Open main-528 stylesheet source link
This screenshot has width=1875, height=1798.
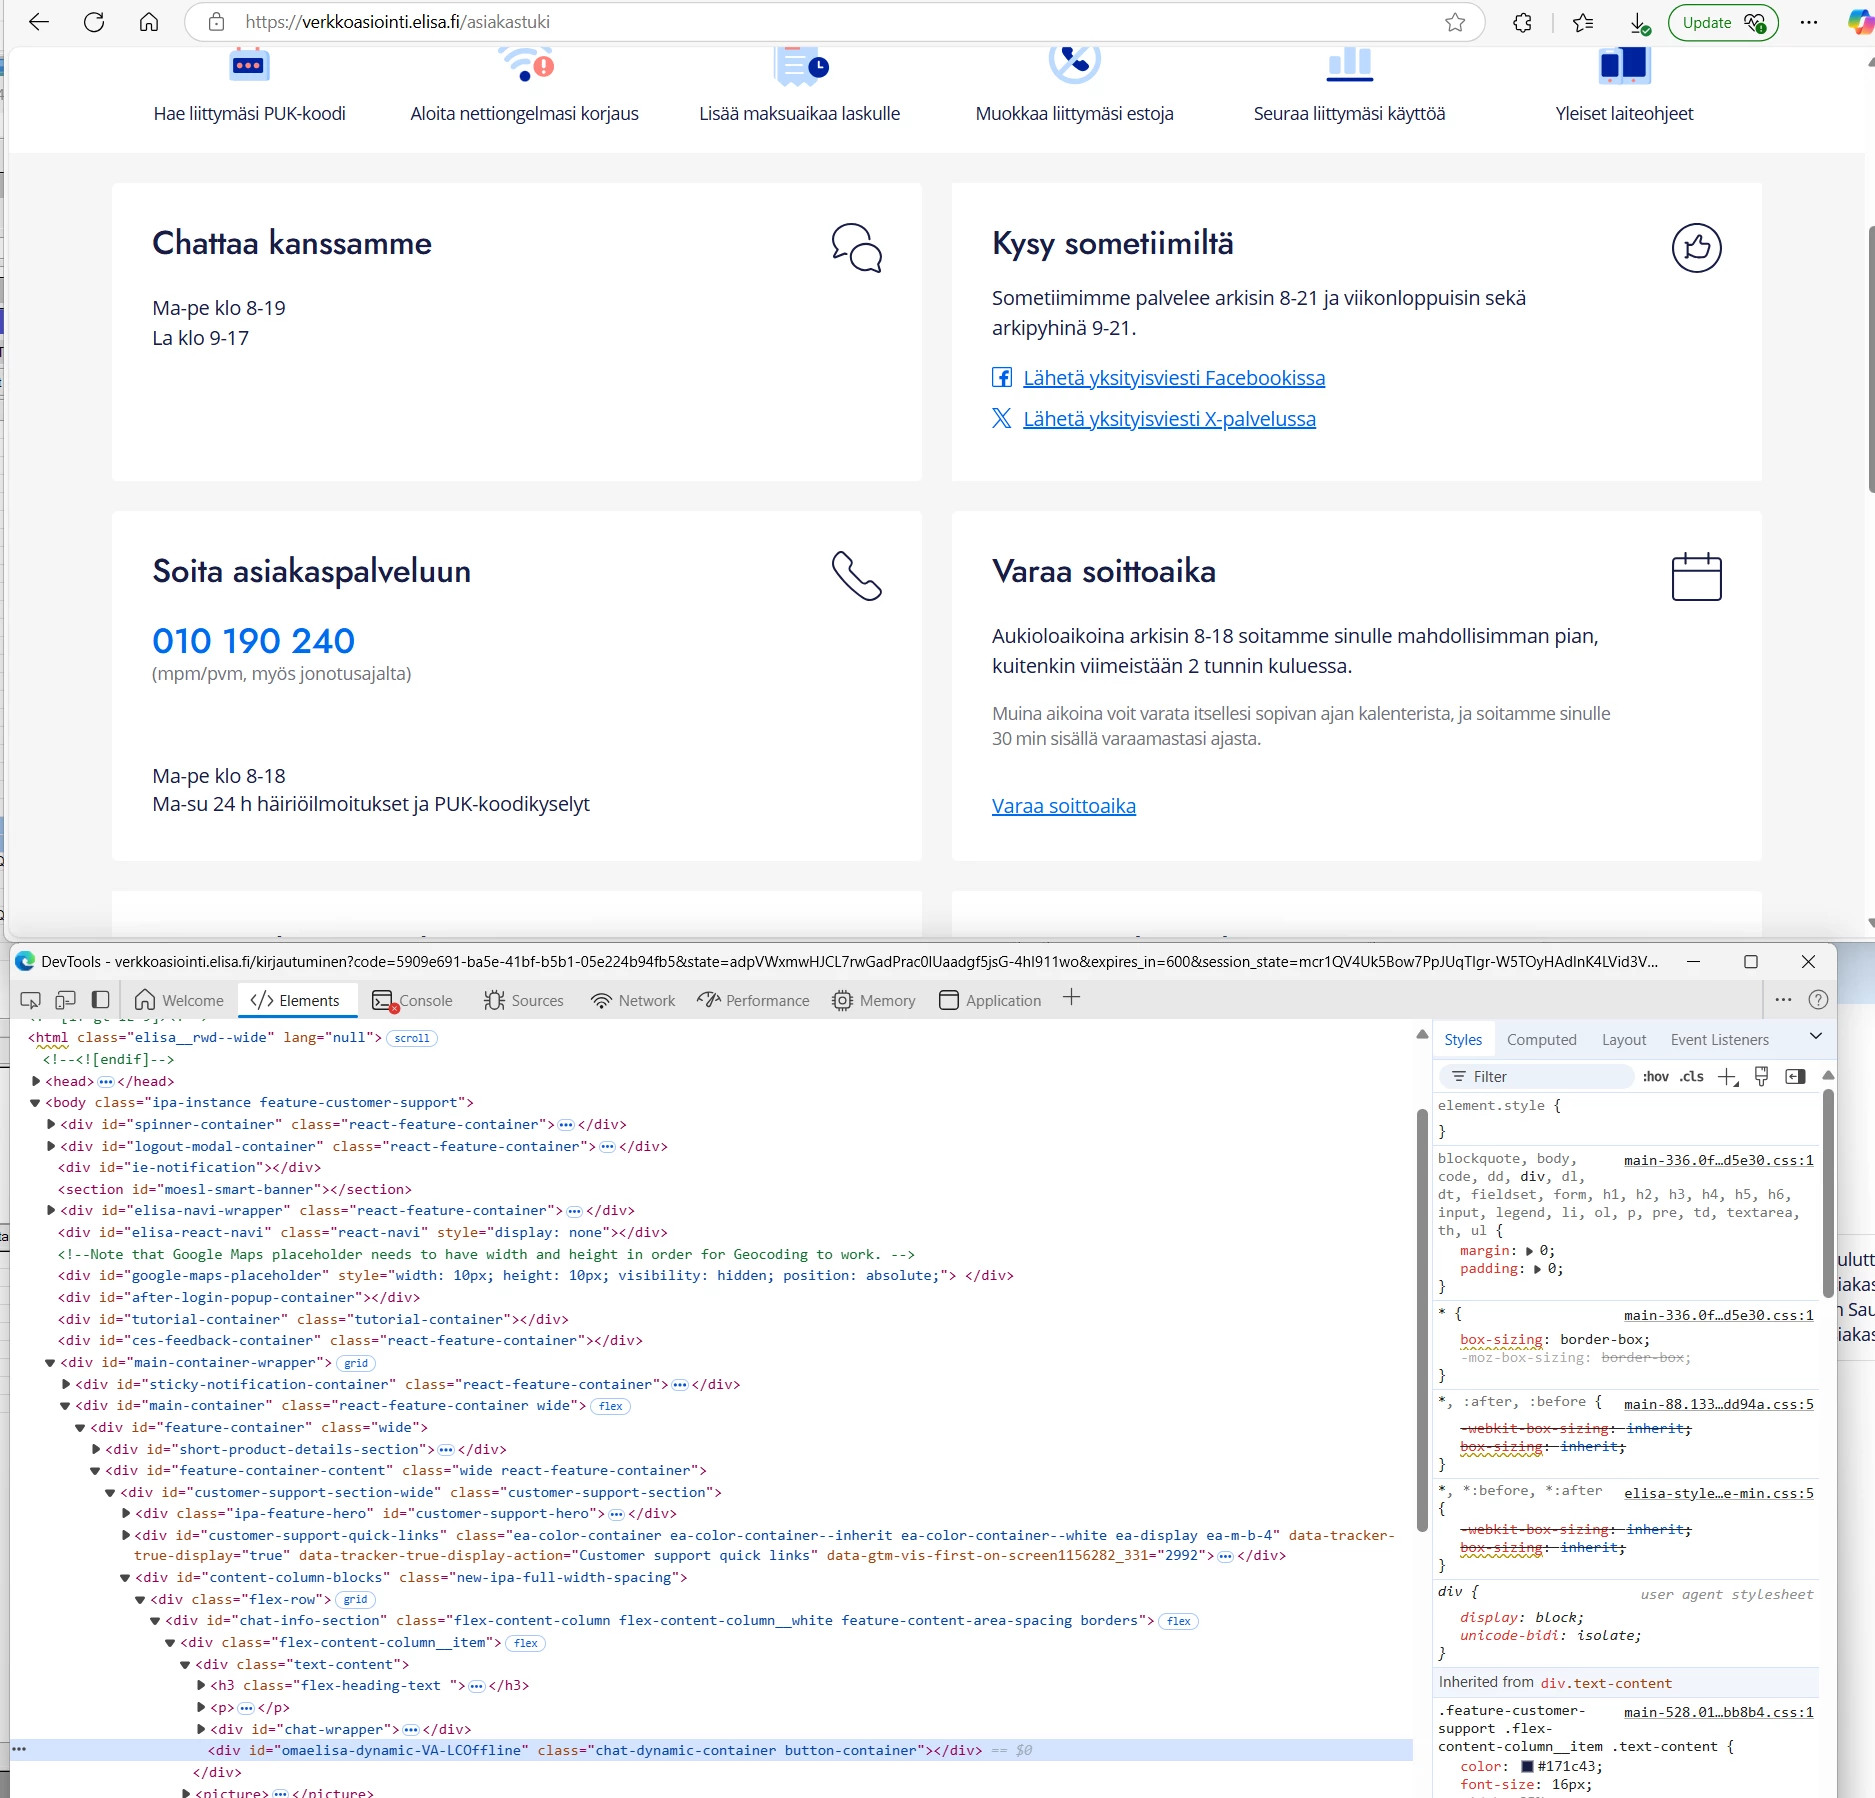pyautogui.click(x=1718, y=1712)
